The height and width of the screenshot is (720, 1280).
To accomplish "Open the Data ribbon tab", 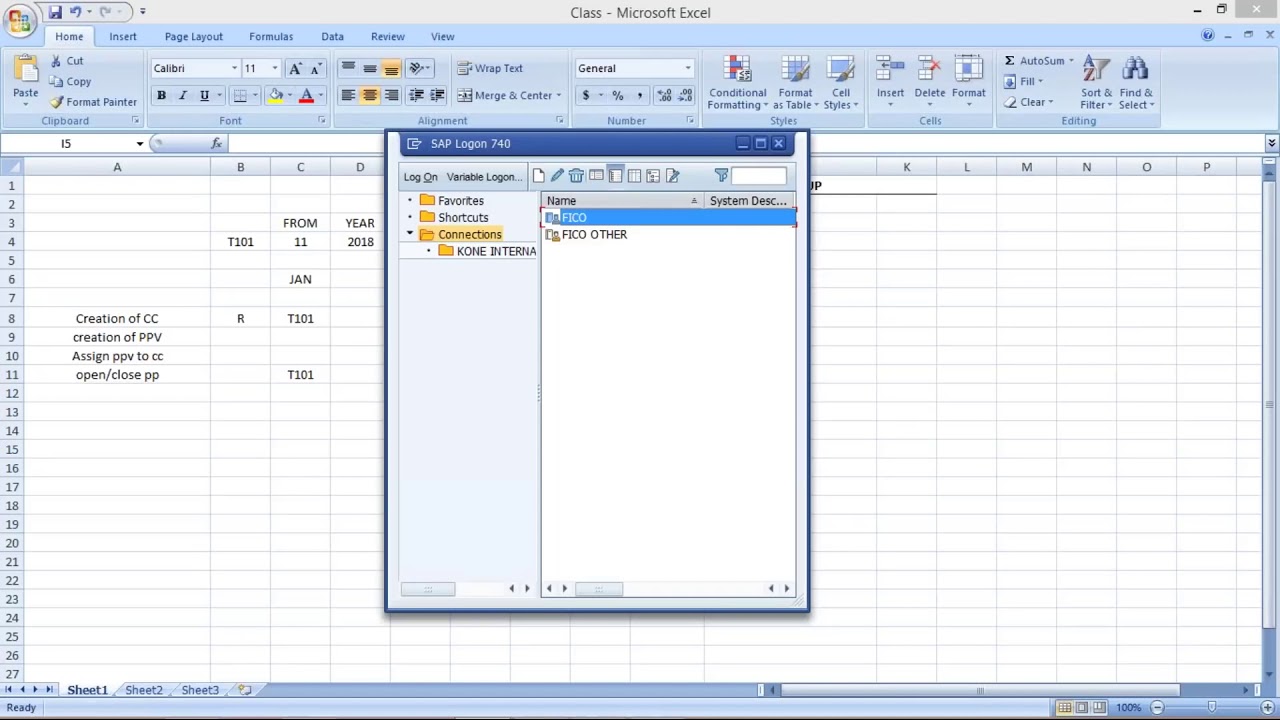I will pyautogui.click(x=332, y=36).
